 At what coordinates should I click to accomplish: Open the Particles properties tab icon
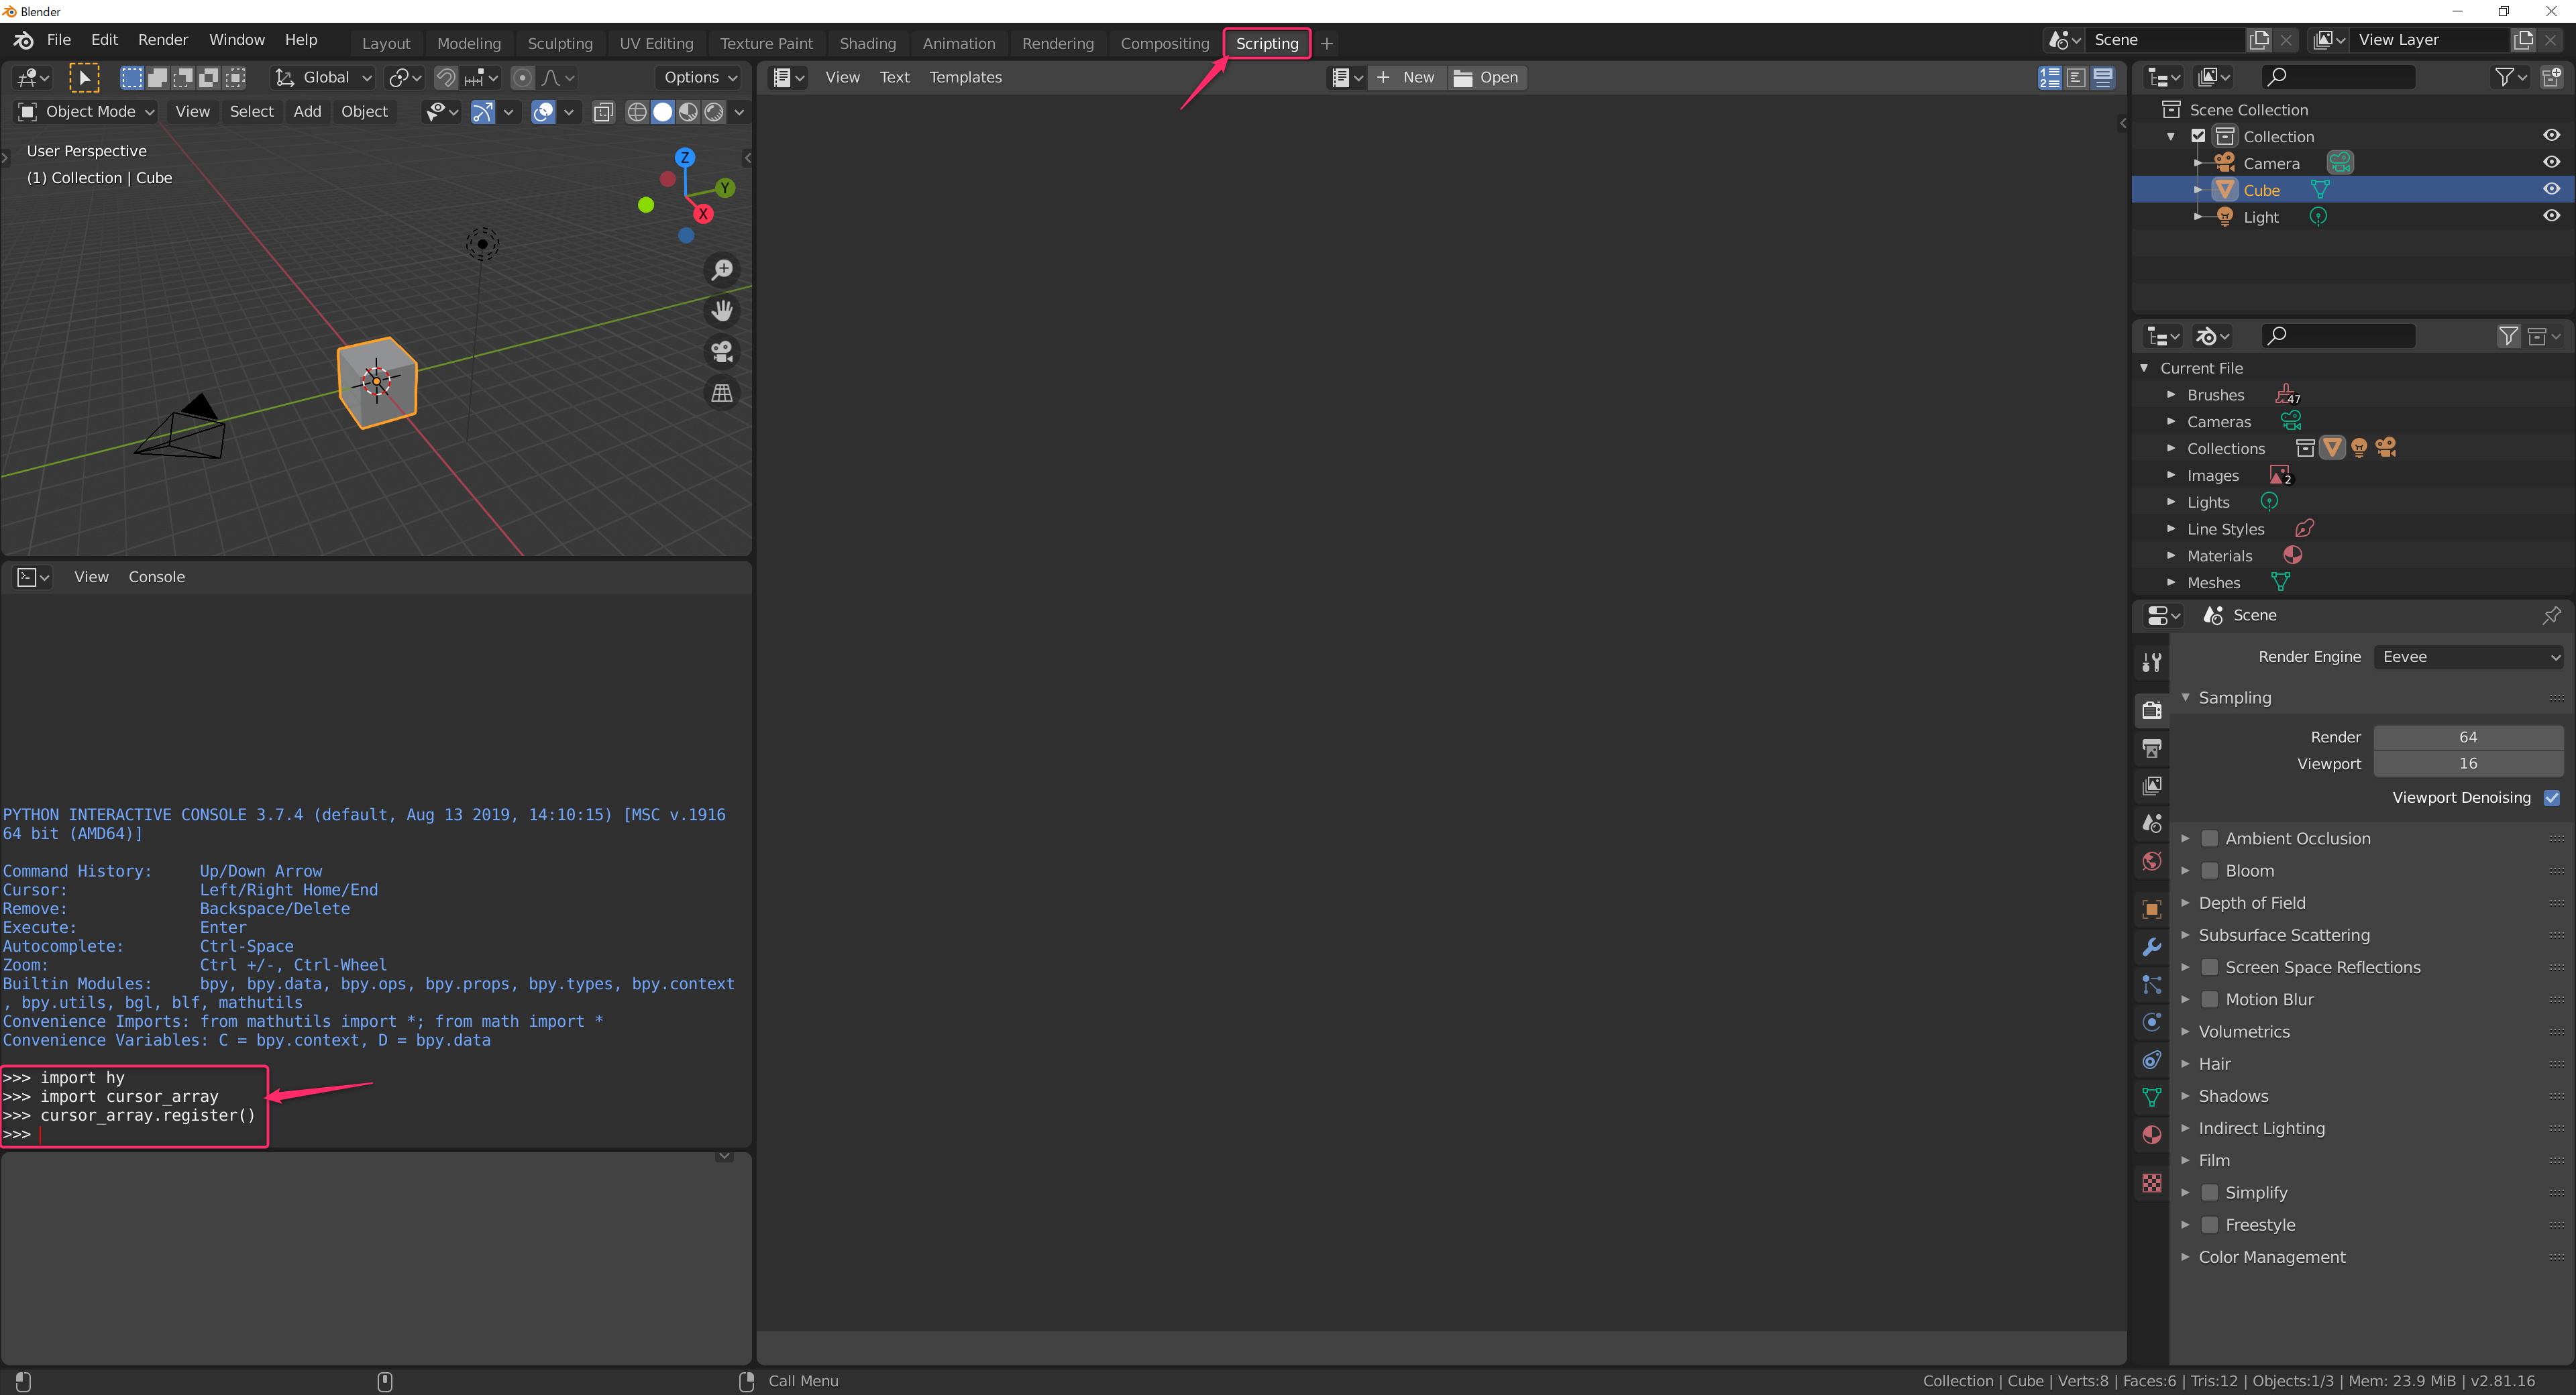pyautogui.click(x=2152, y=984)
